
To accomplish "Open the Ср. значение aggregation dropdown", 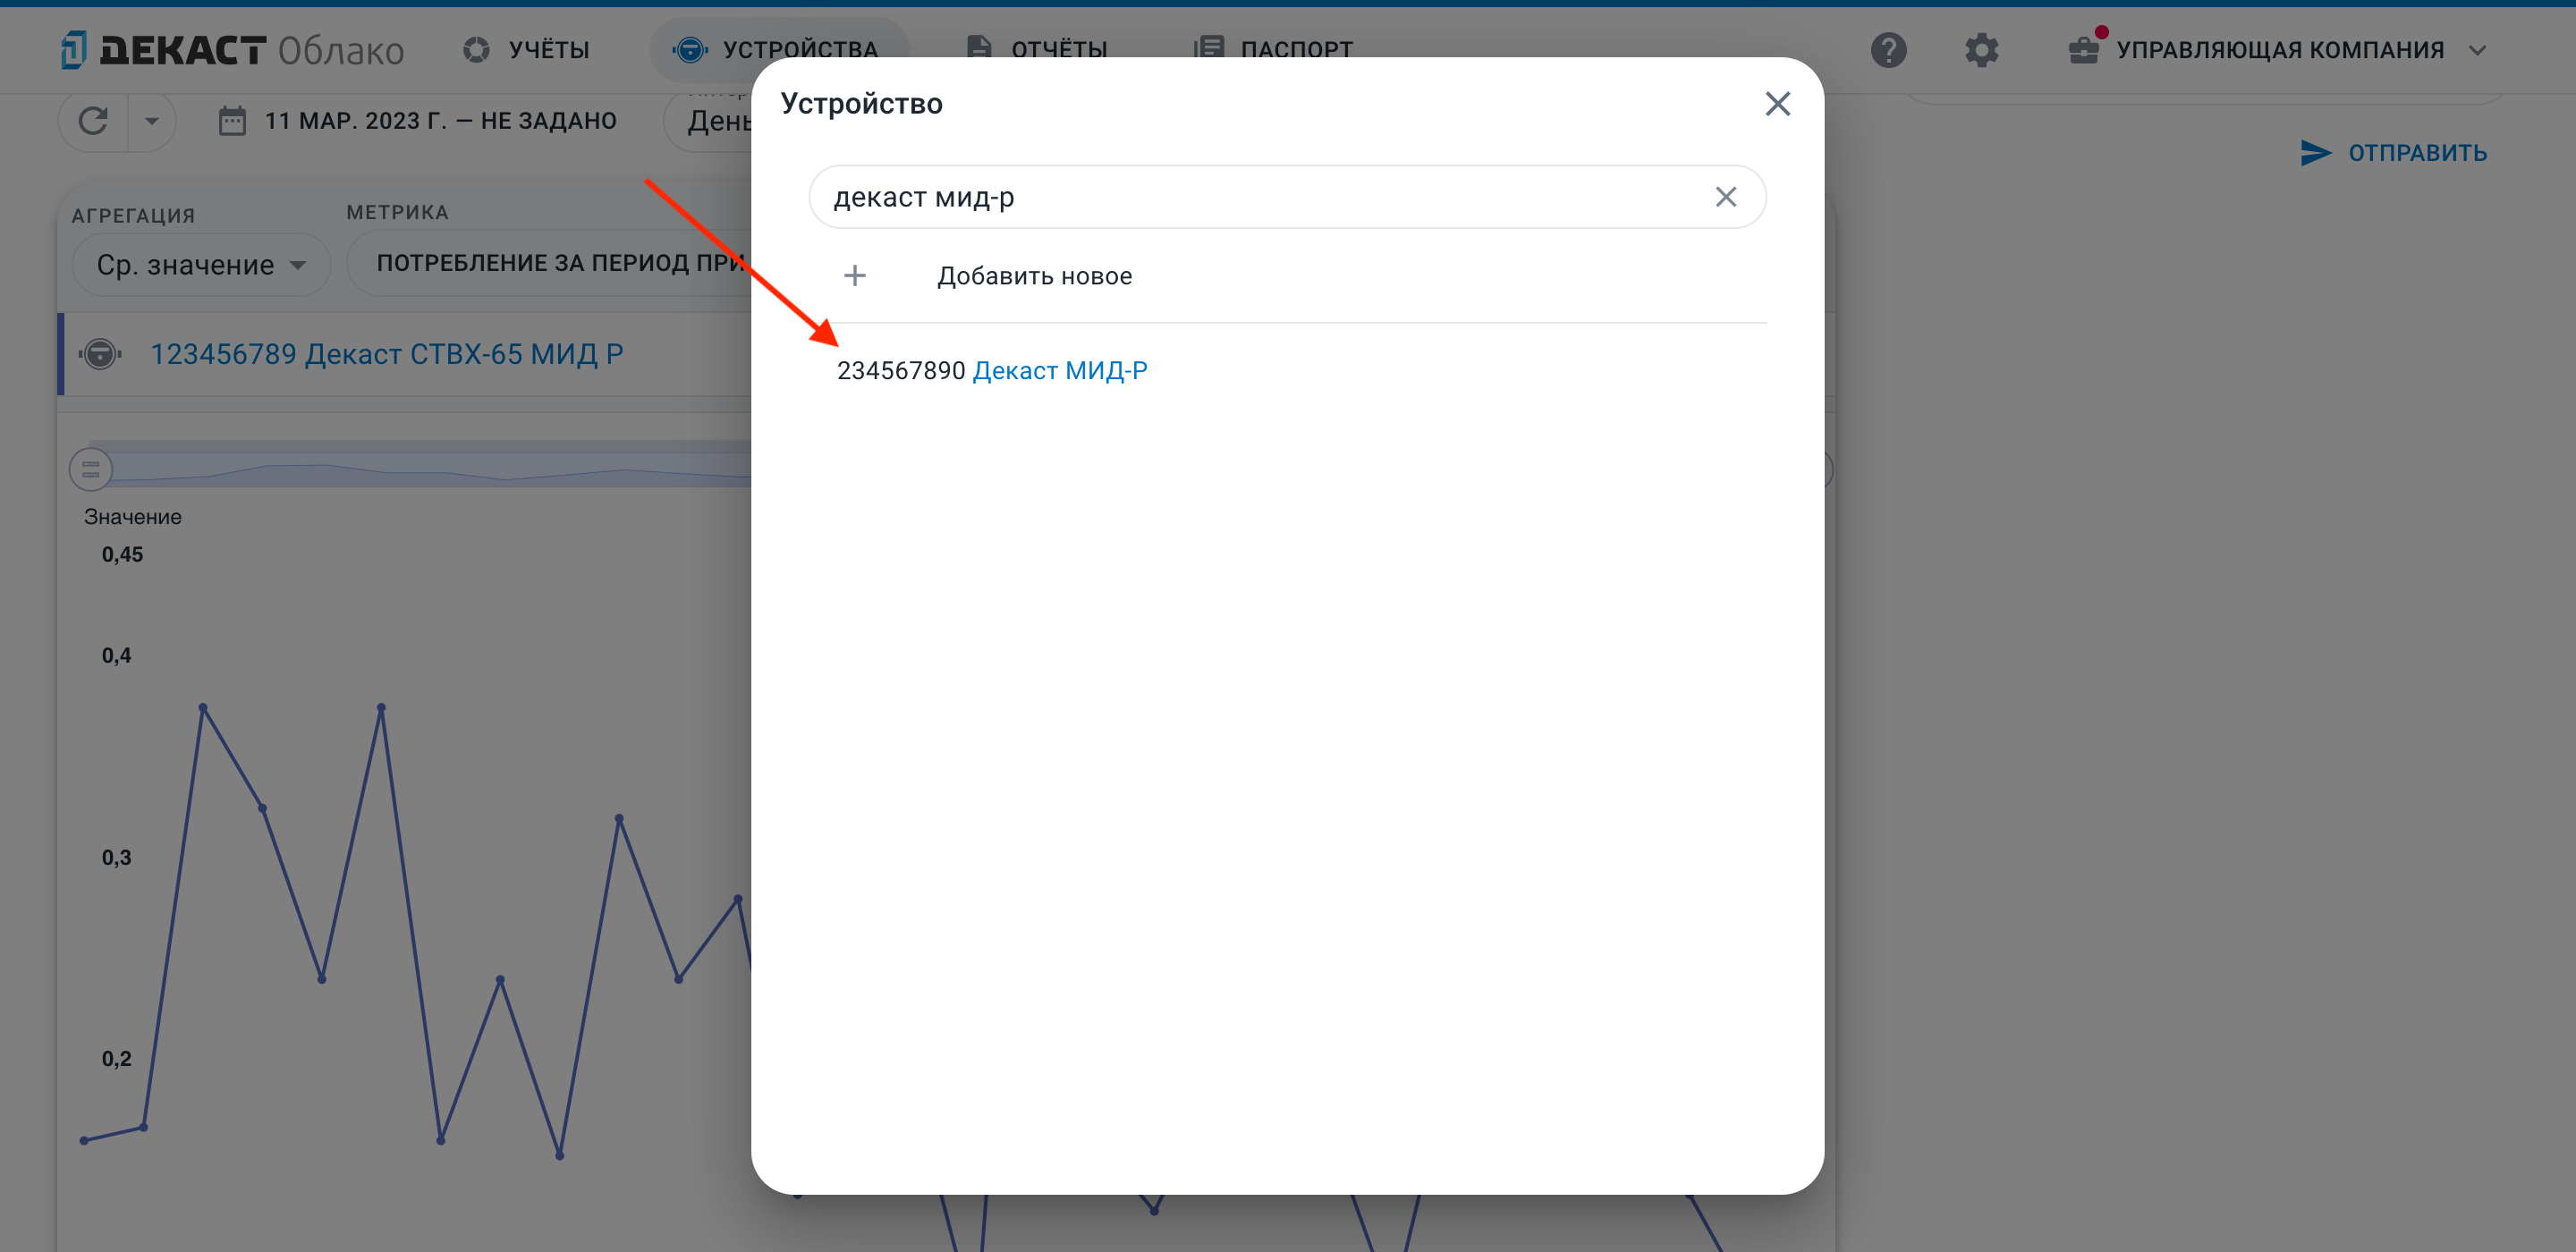I will pos(201,265).
